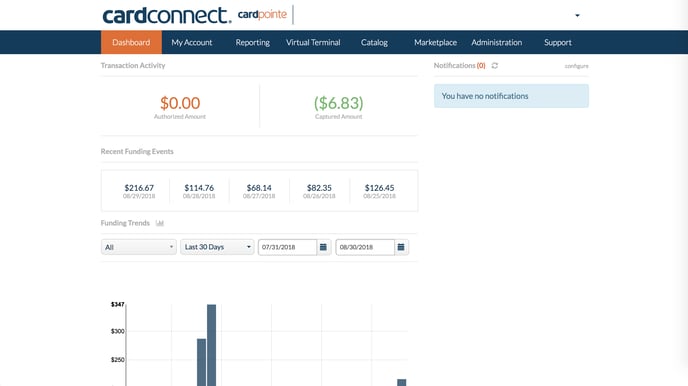Switch to the Dashboard tab
Viewport: 688px width, 386px height.
tap(131, 43)
